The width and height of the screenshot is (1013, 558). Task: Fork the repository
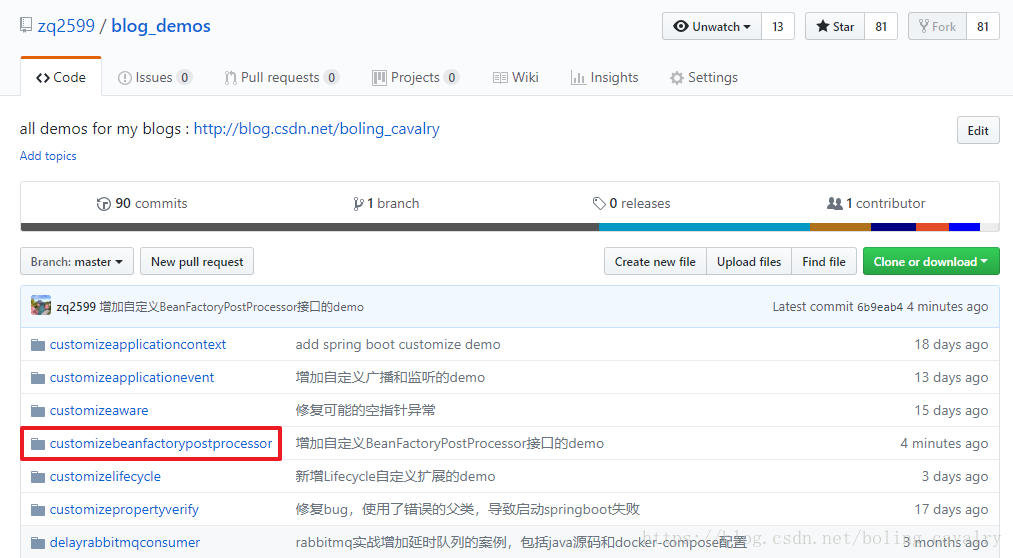tap(937, 26)
